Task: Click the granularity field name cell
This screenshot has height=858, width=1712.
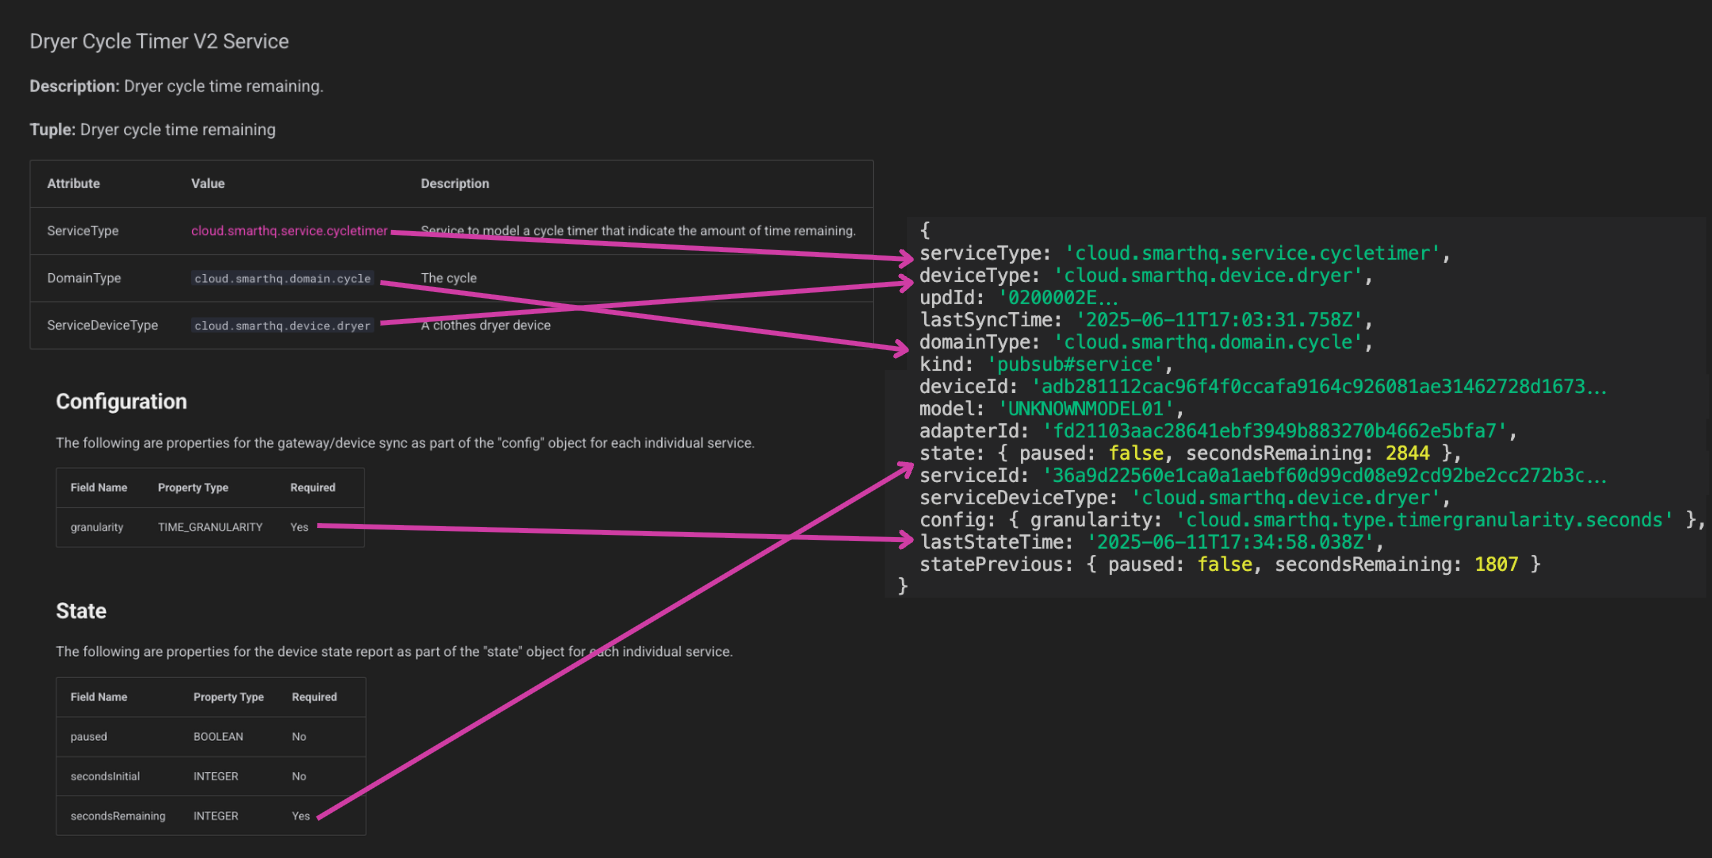Action: 97,527
